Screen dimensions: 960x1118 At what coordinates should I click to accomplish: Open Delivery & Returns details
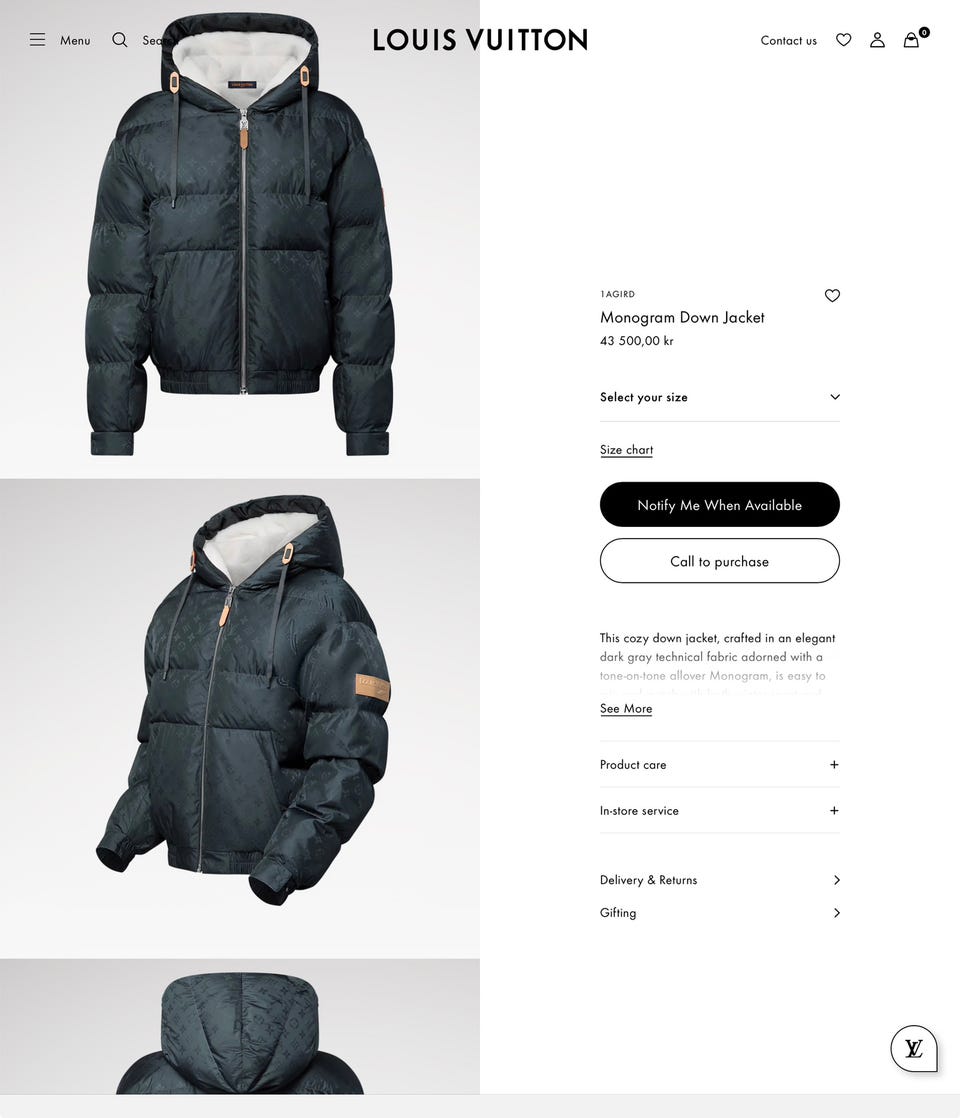720,880
